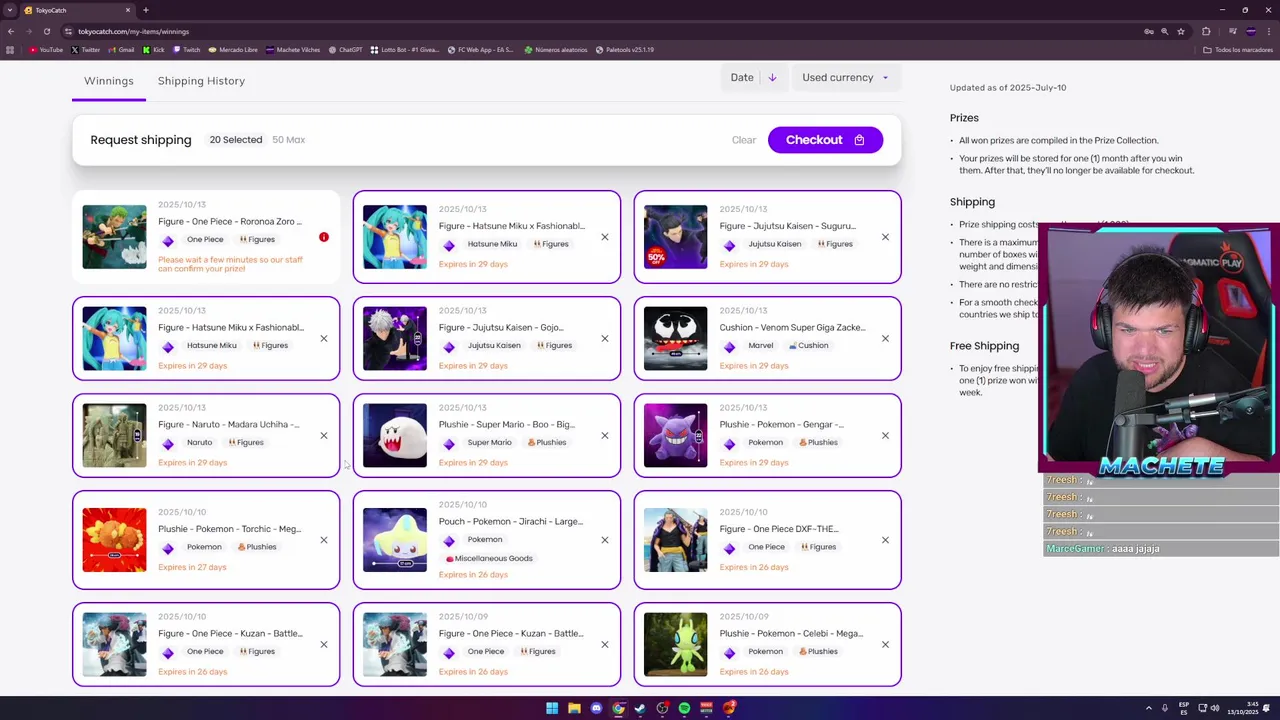Open the Twitter bookmark

(x=86, y=50)
